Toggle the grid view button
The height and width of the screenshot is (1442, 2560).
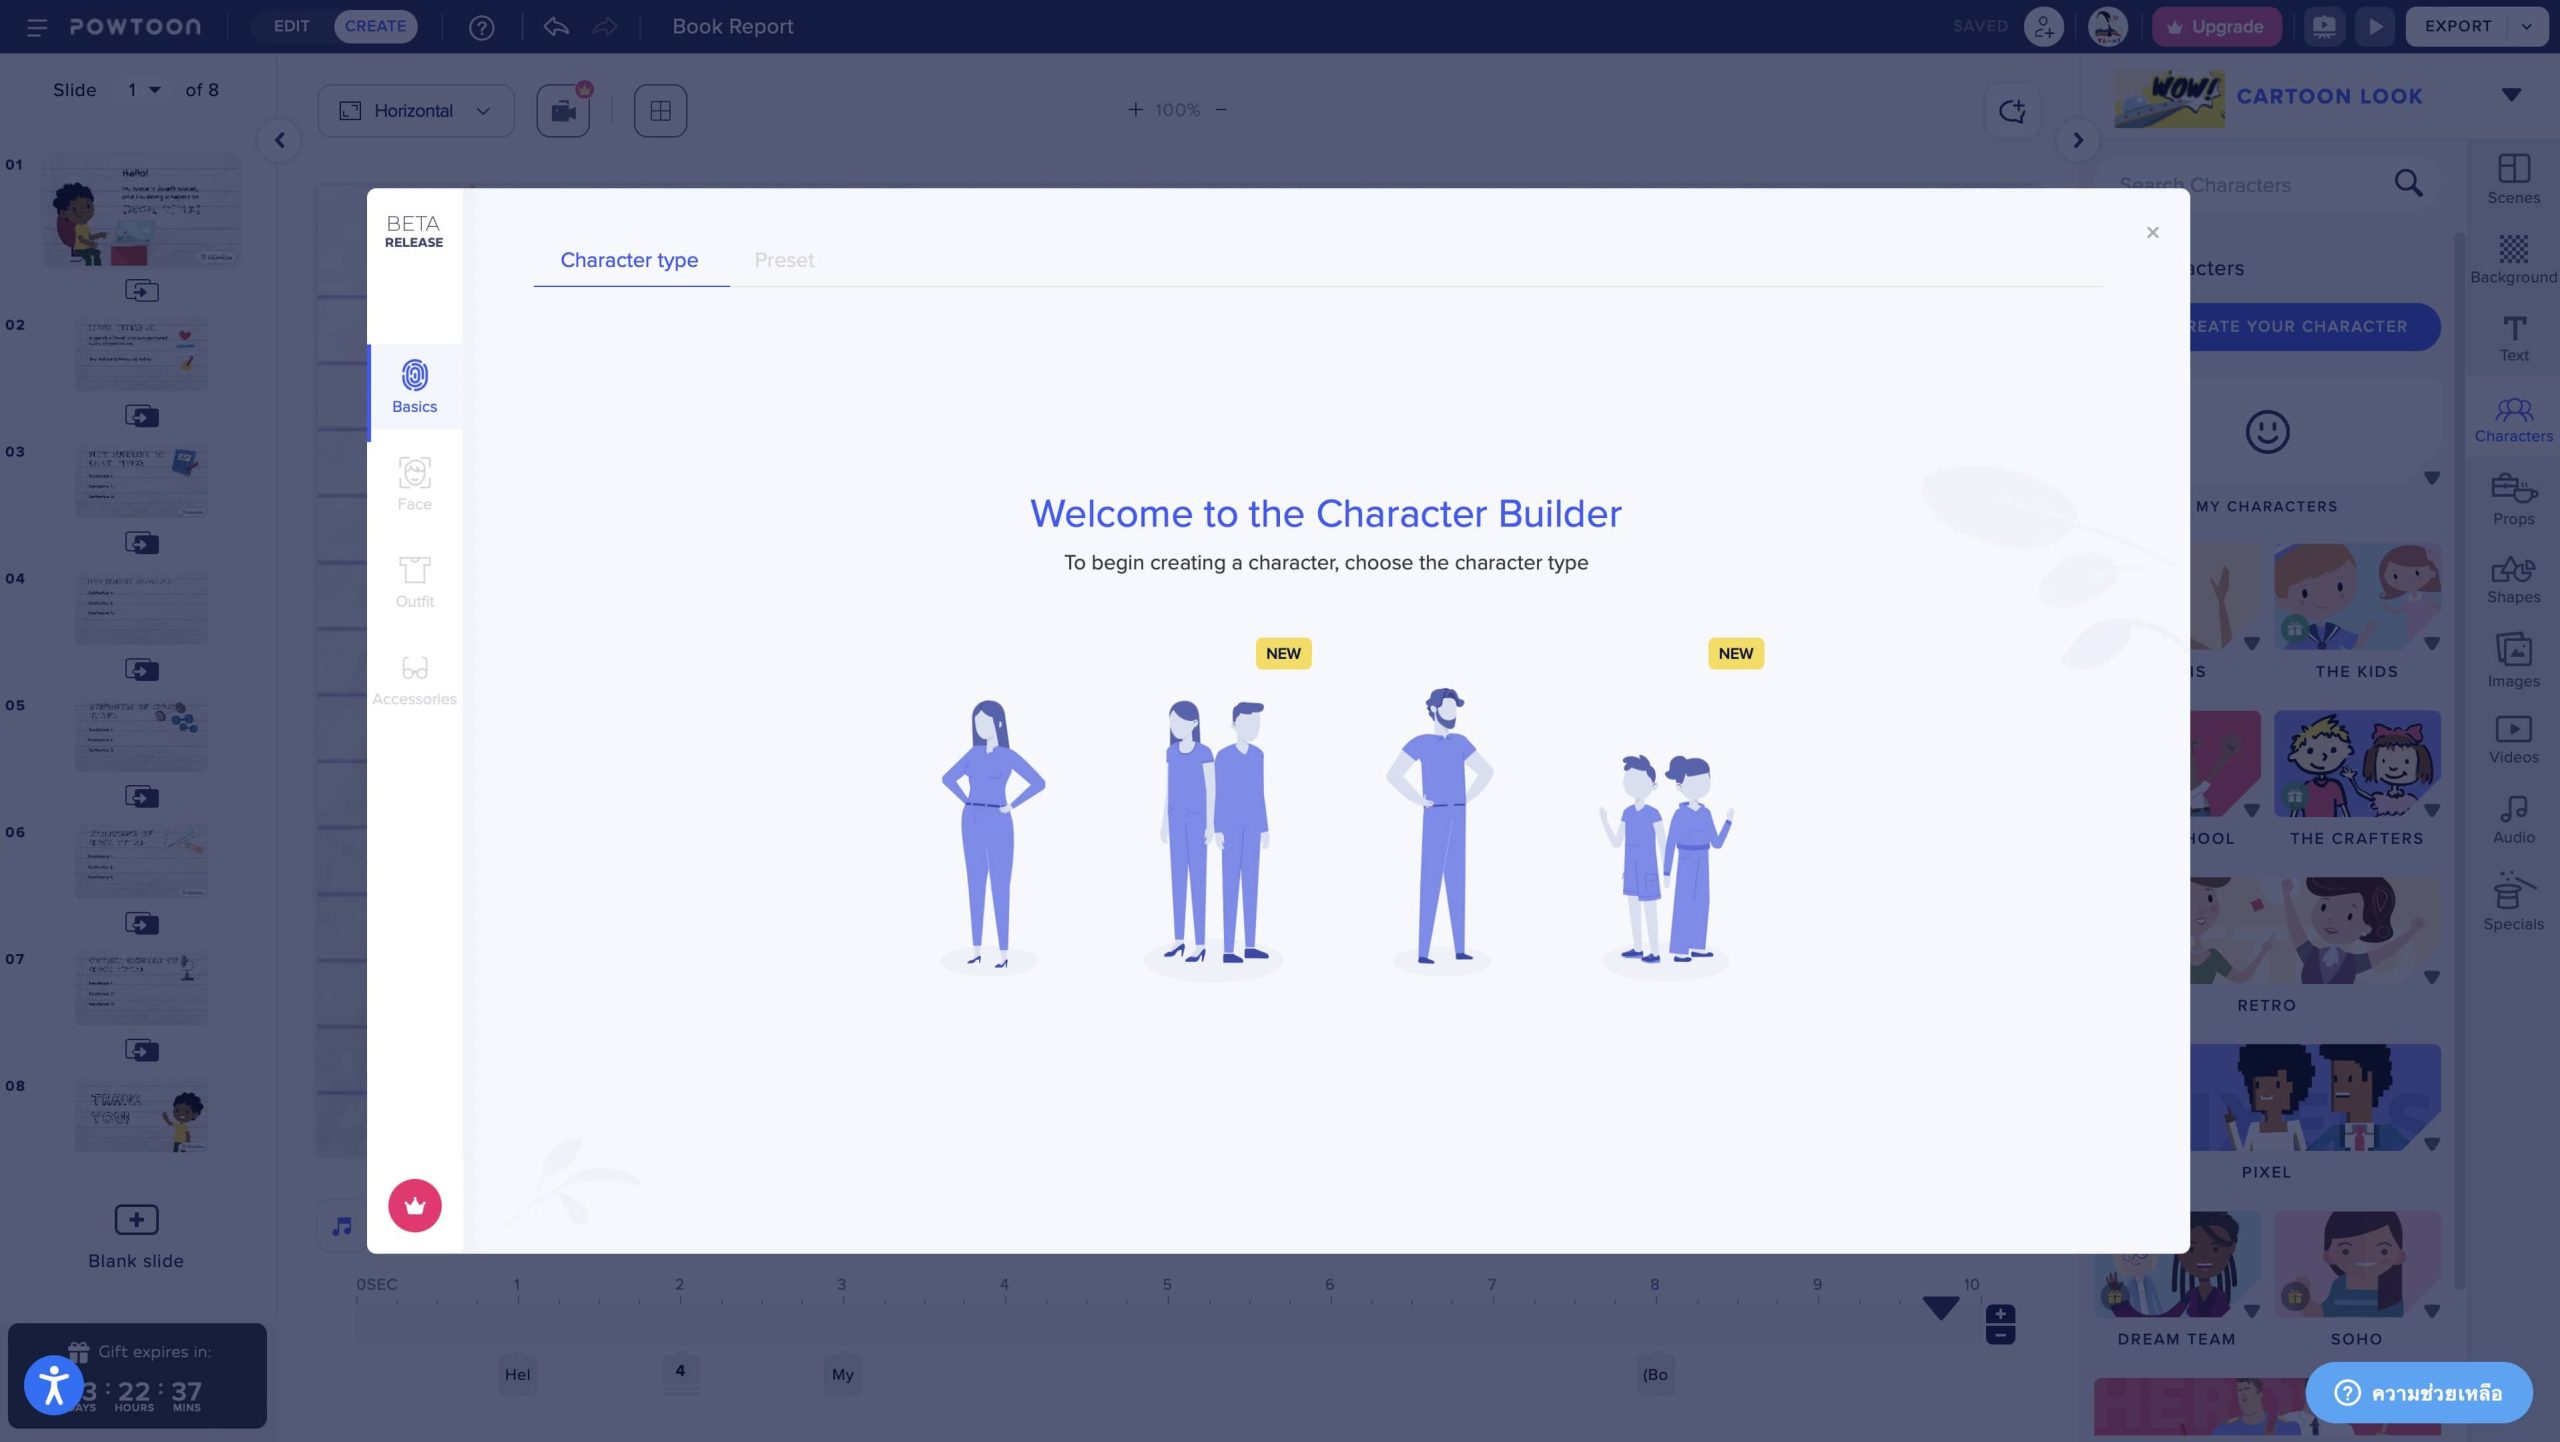(660, 110)
